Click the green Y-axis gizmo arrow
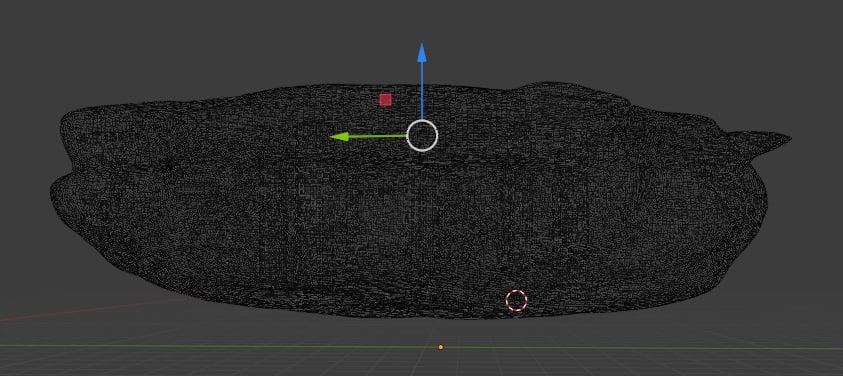Screen dimensions: 843x376 368,137
